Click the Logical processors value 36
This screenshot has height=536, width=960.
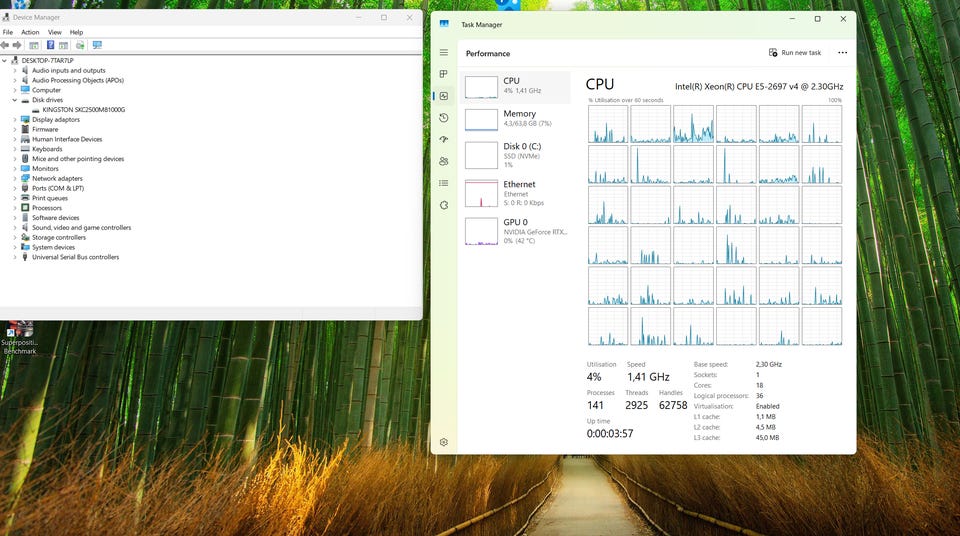point(760,396)
